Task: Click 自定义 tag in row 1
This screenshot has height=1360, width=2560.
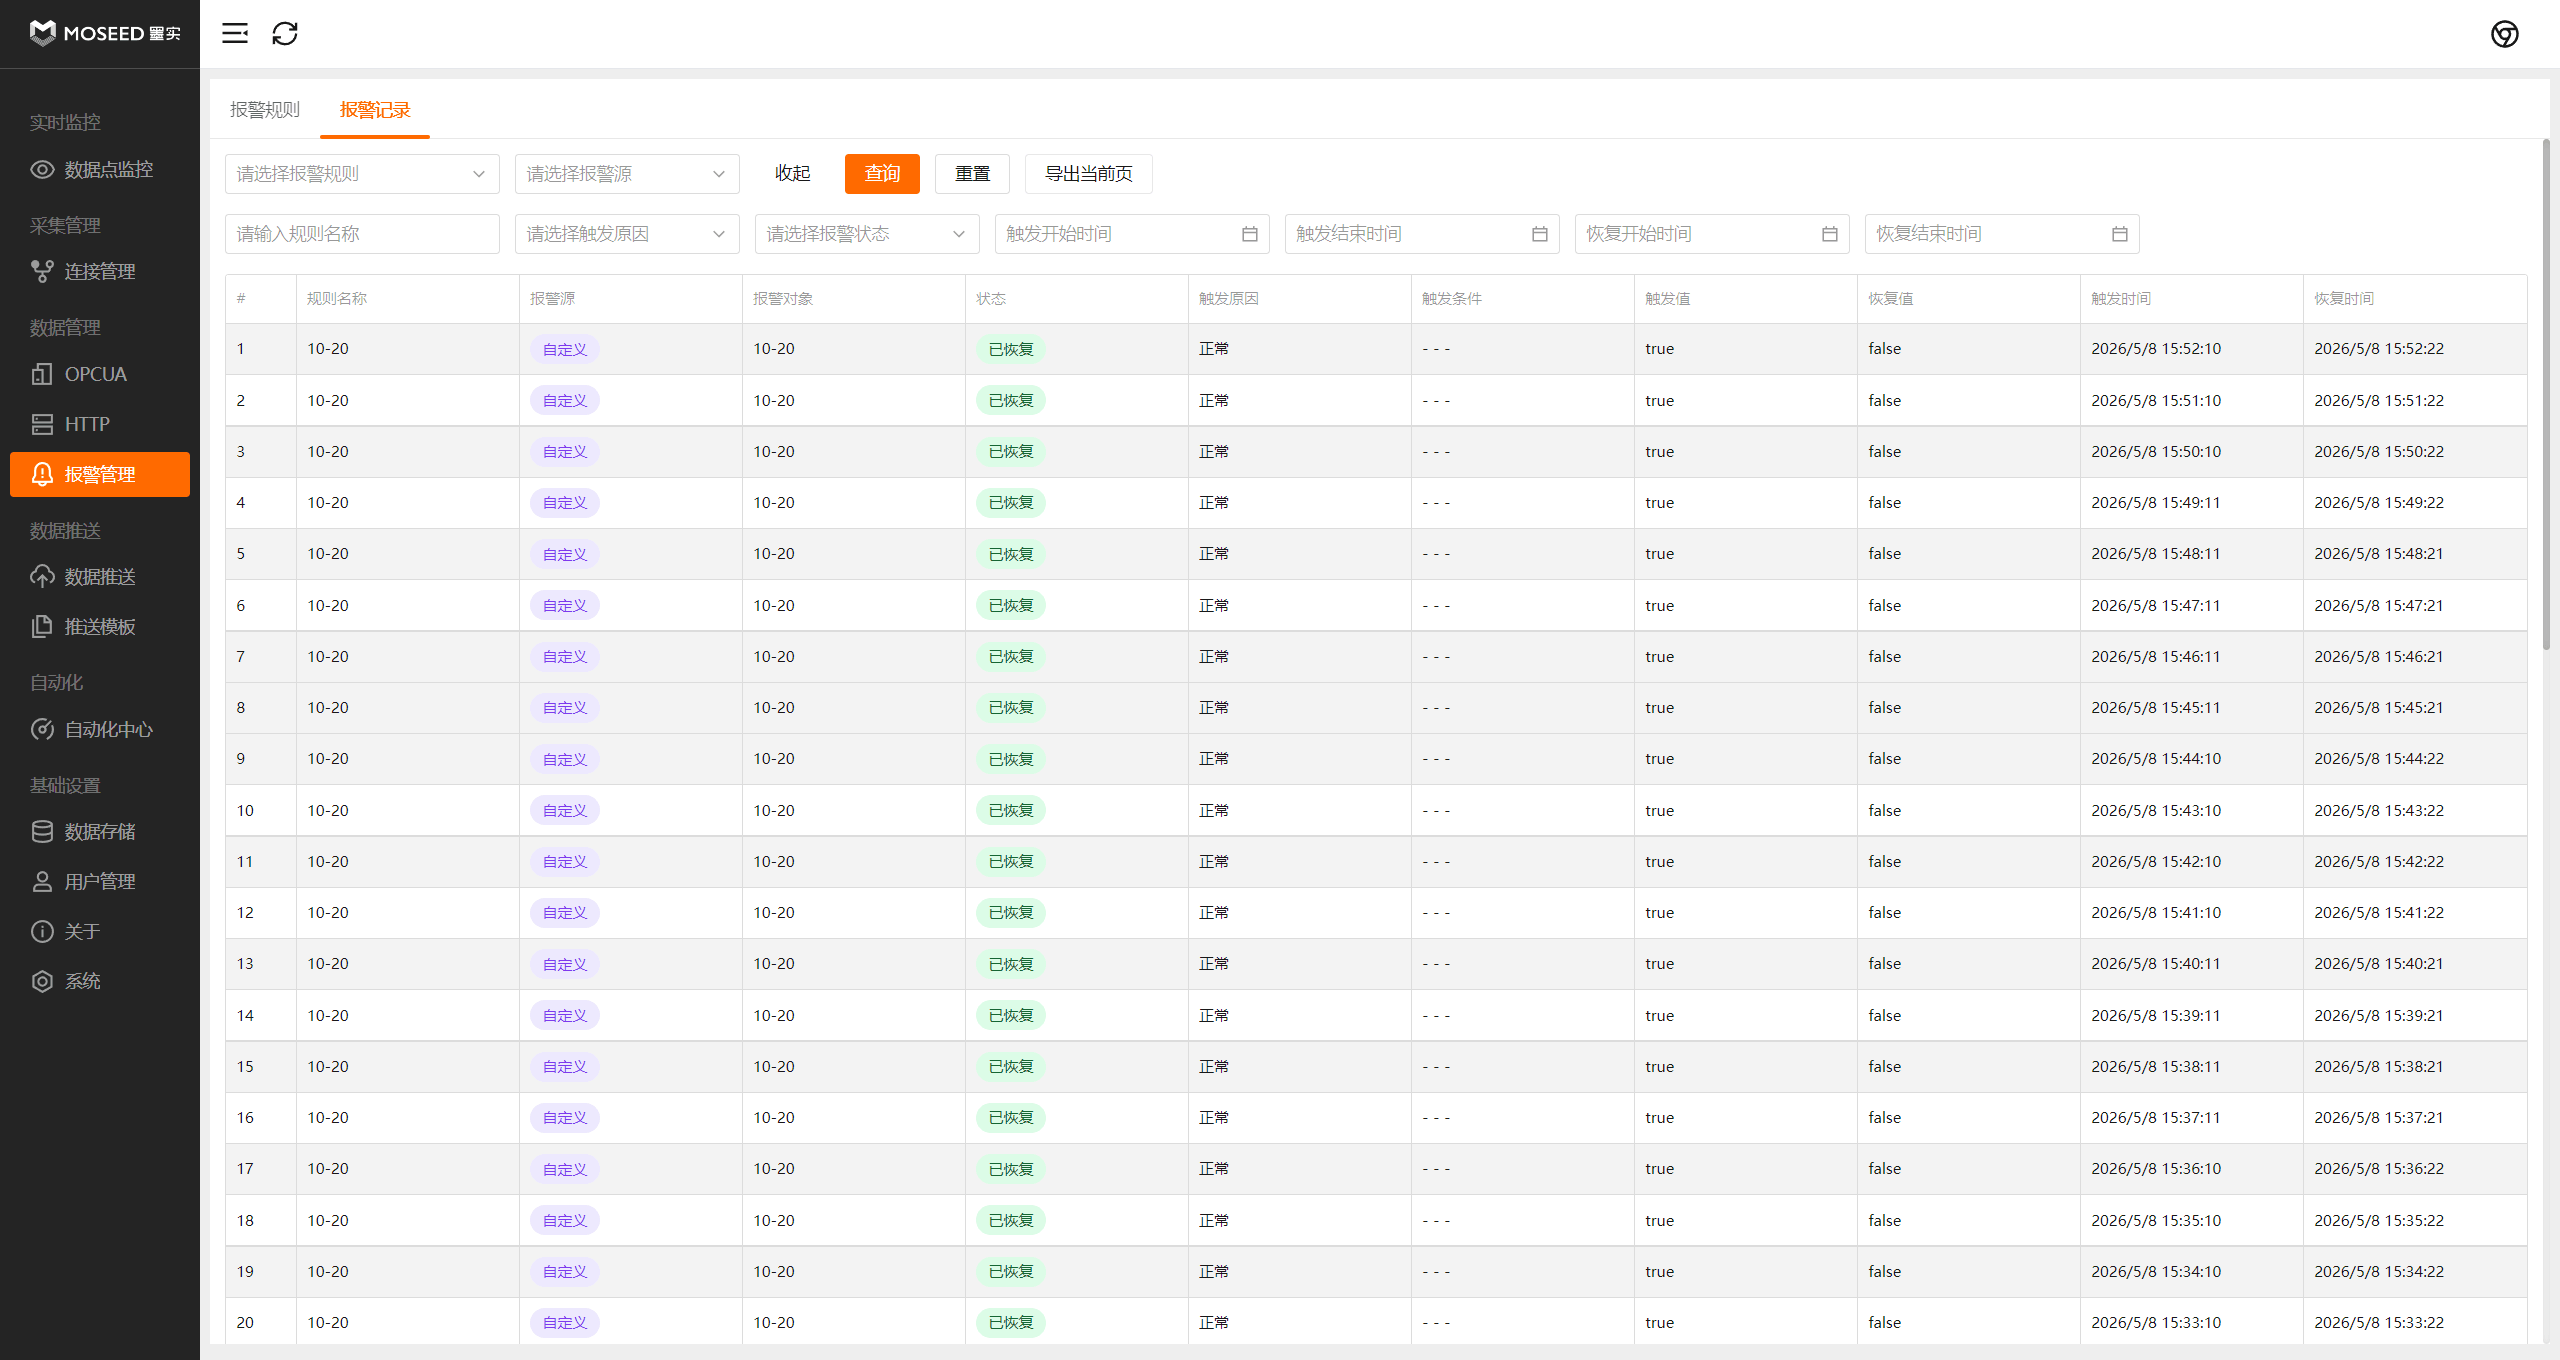Action: point(565,349)
